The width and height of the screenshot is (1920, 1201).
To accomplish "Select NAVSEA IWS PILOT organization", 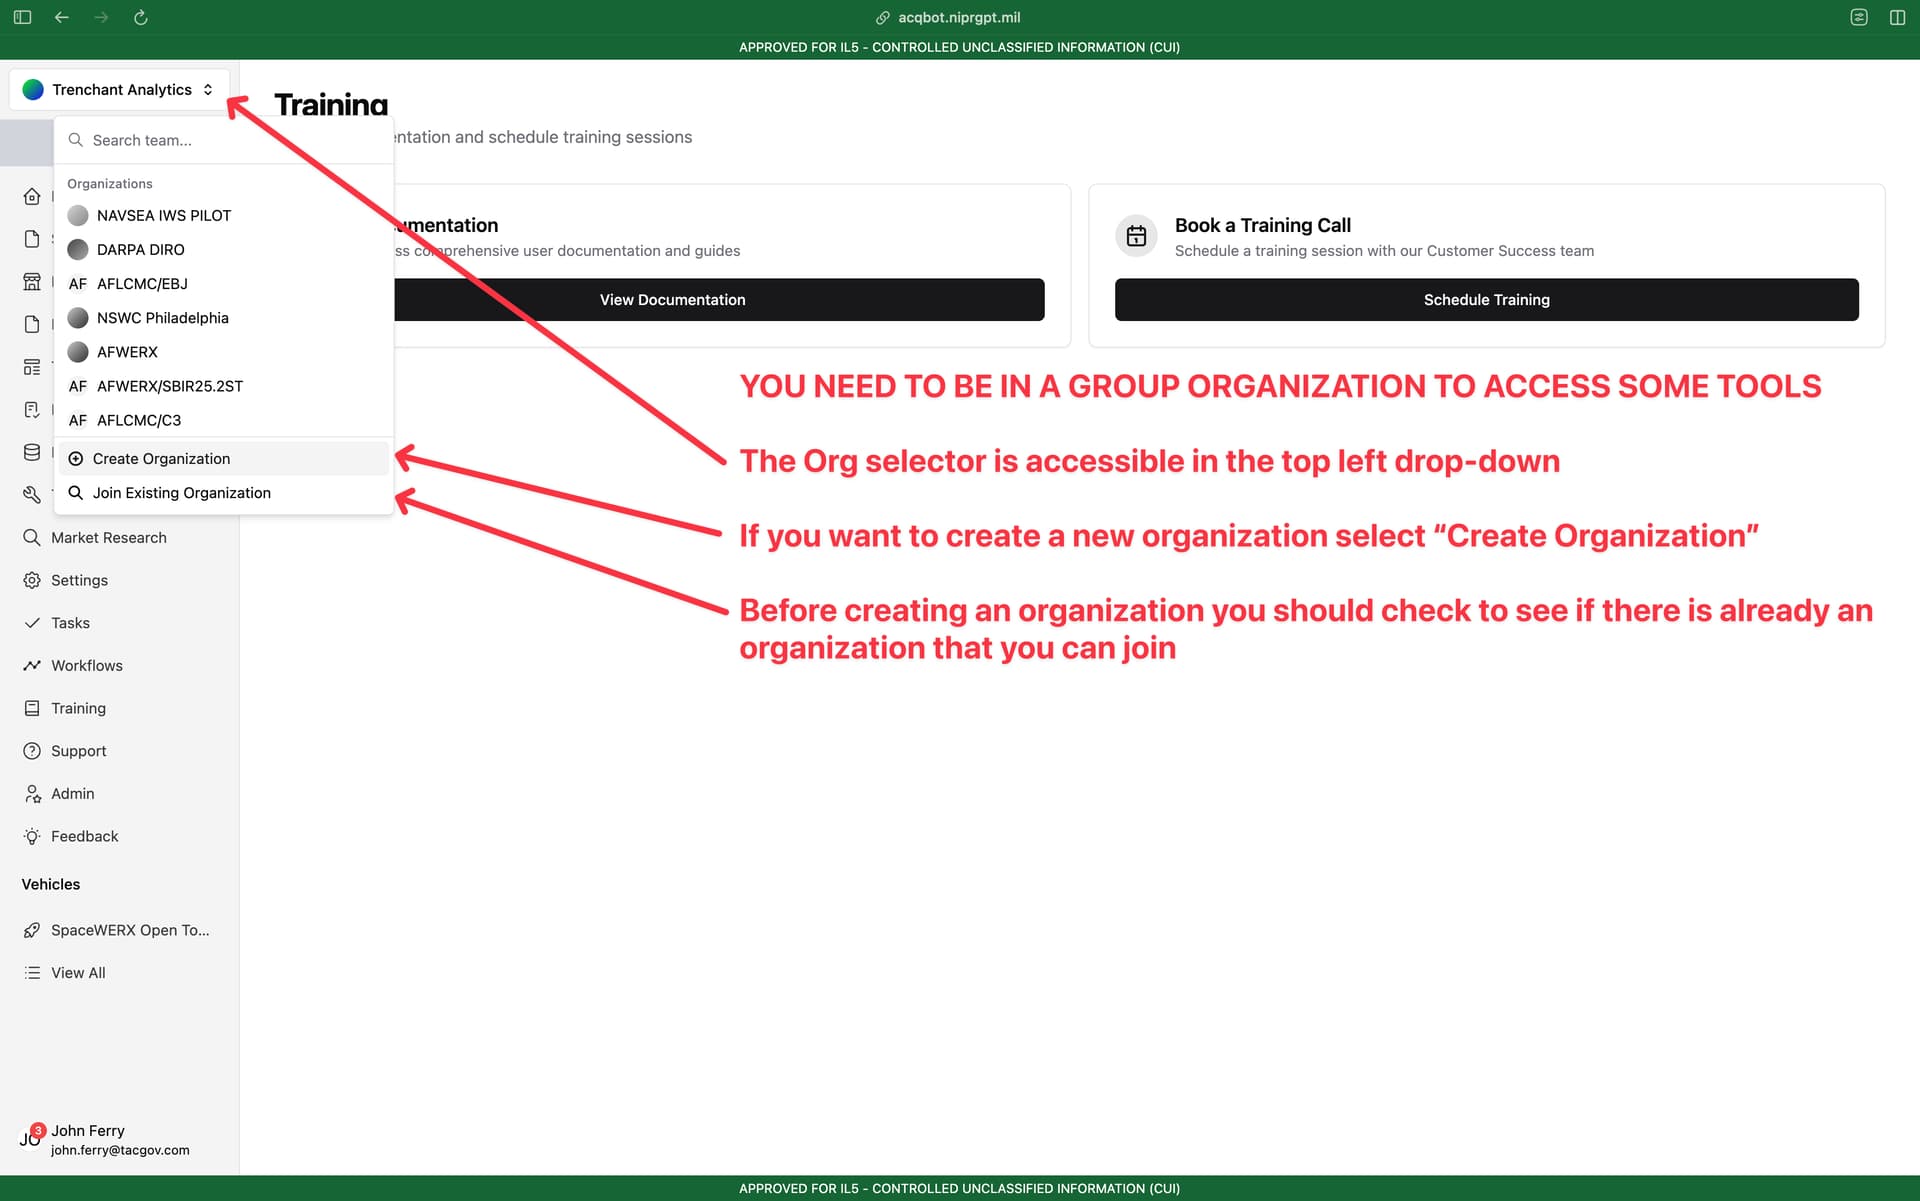I will coord(223,216).
